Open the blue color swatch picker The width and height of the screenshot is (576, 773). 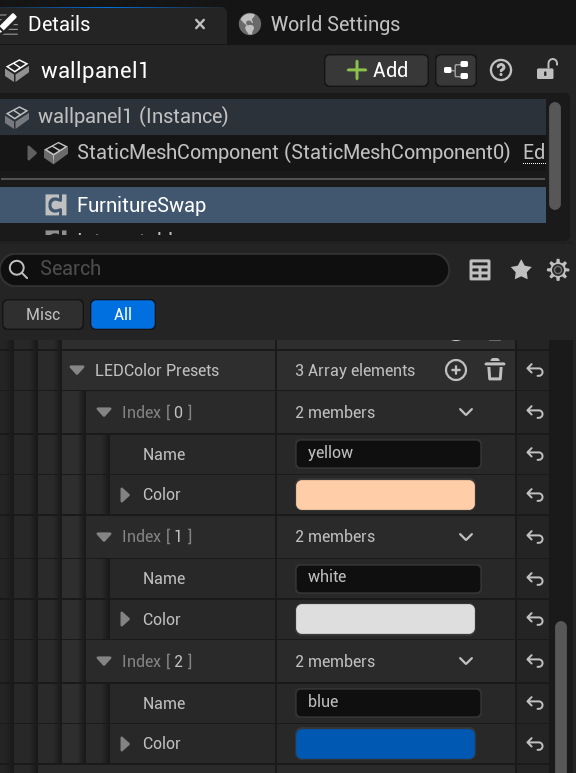[385, 743]
